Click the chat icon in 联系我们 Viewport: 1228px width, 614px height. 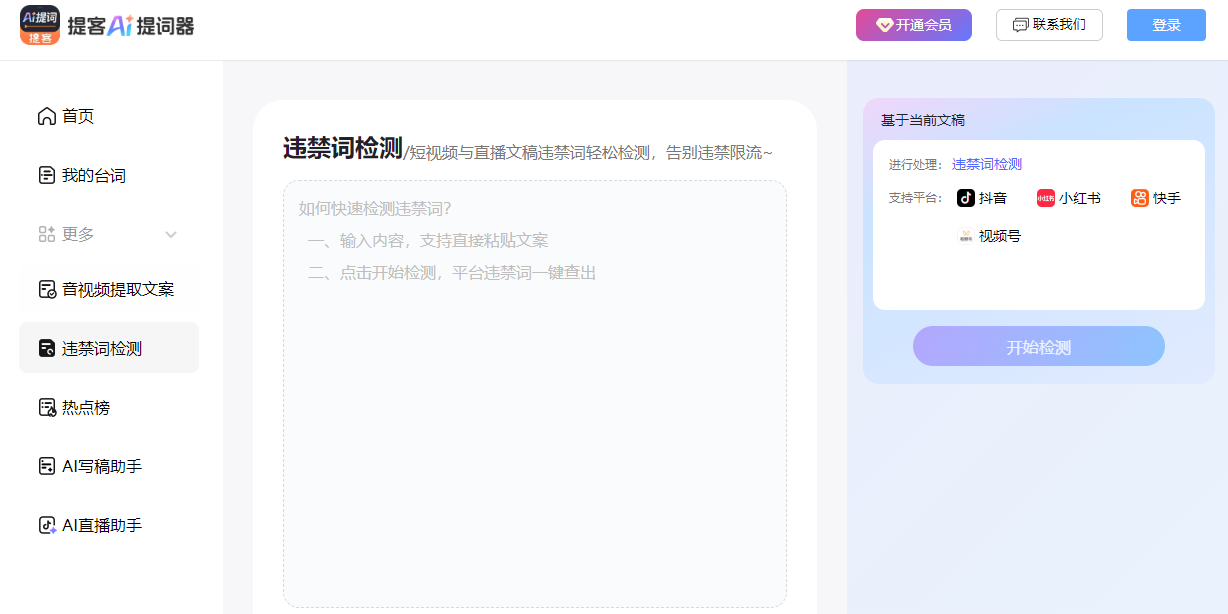[x=1020, y=25]
